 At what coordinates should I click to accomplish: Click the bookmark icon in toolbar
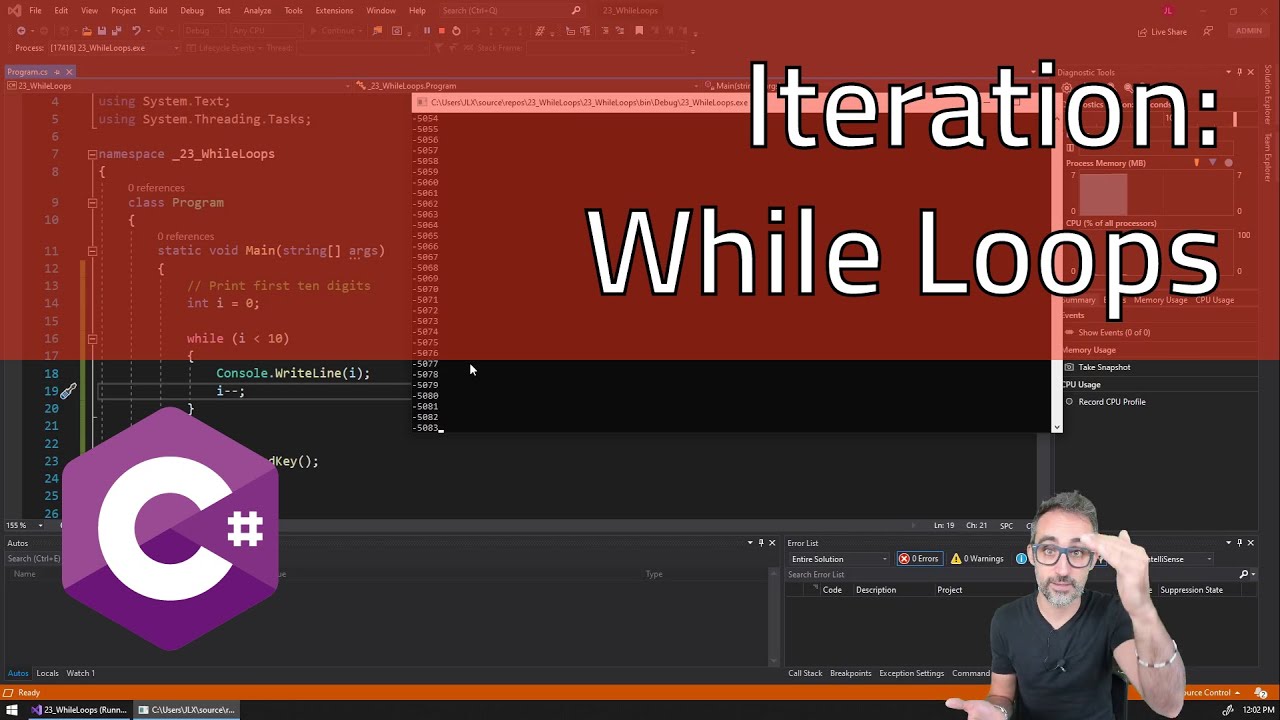[639, 31]
